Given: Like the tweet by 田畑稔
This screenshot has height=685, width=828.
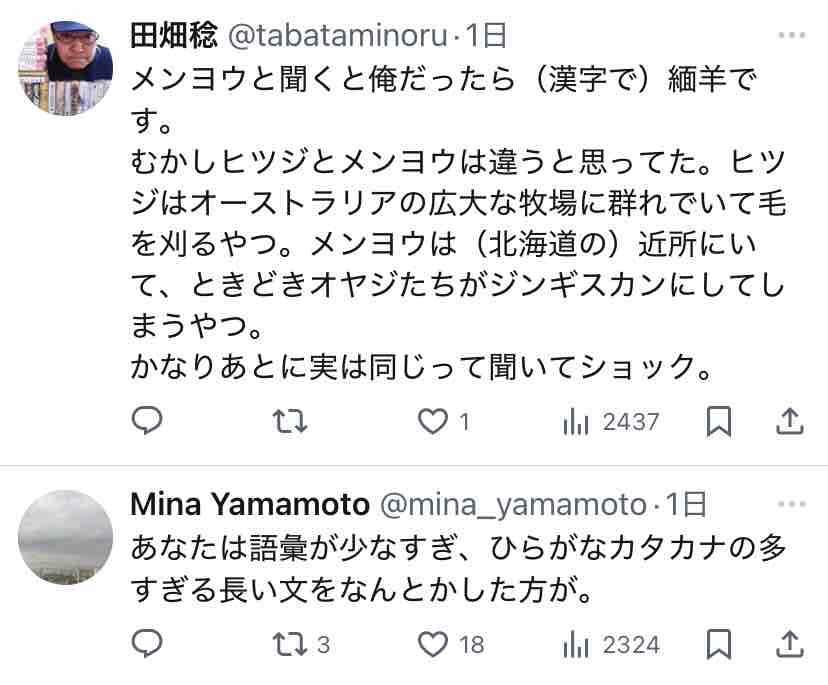Looking at the screenshot, I should pos(432,422).
